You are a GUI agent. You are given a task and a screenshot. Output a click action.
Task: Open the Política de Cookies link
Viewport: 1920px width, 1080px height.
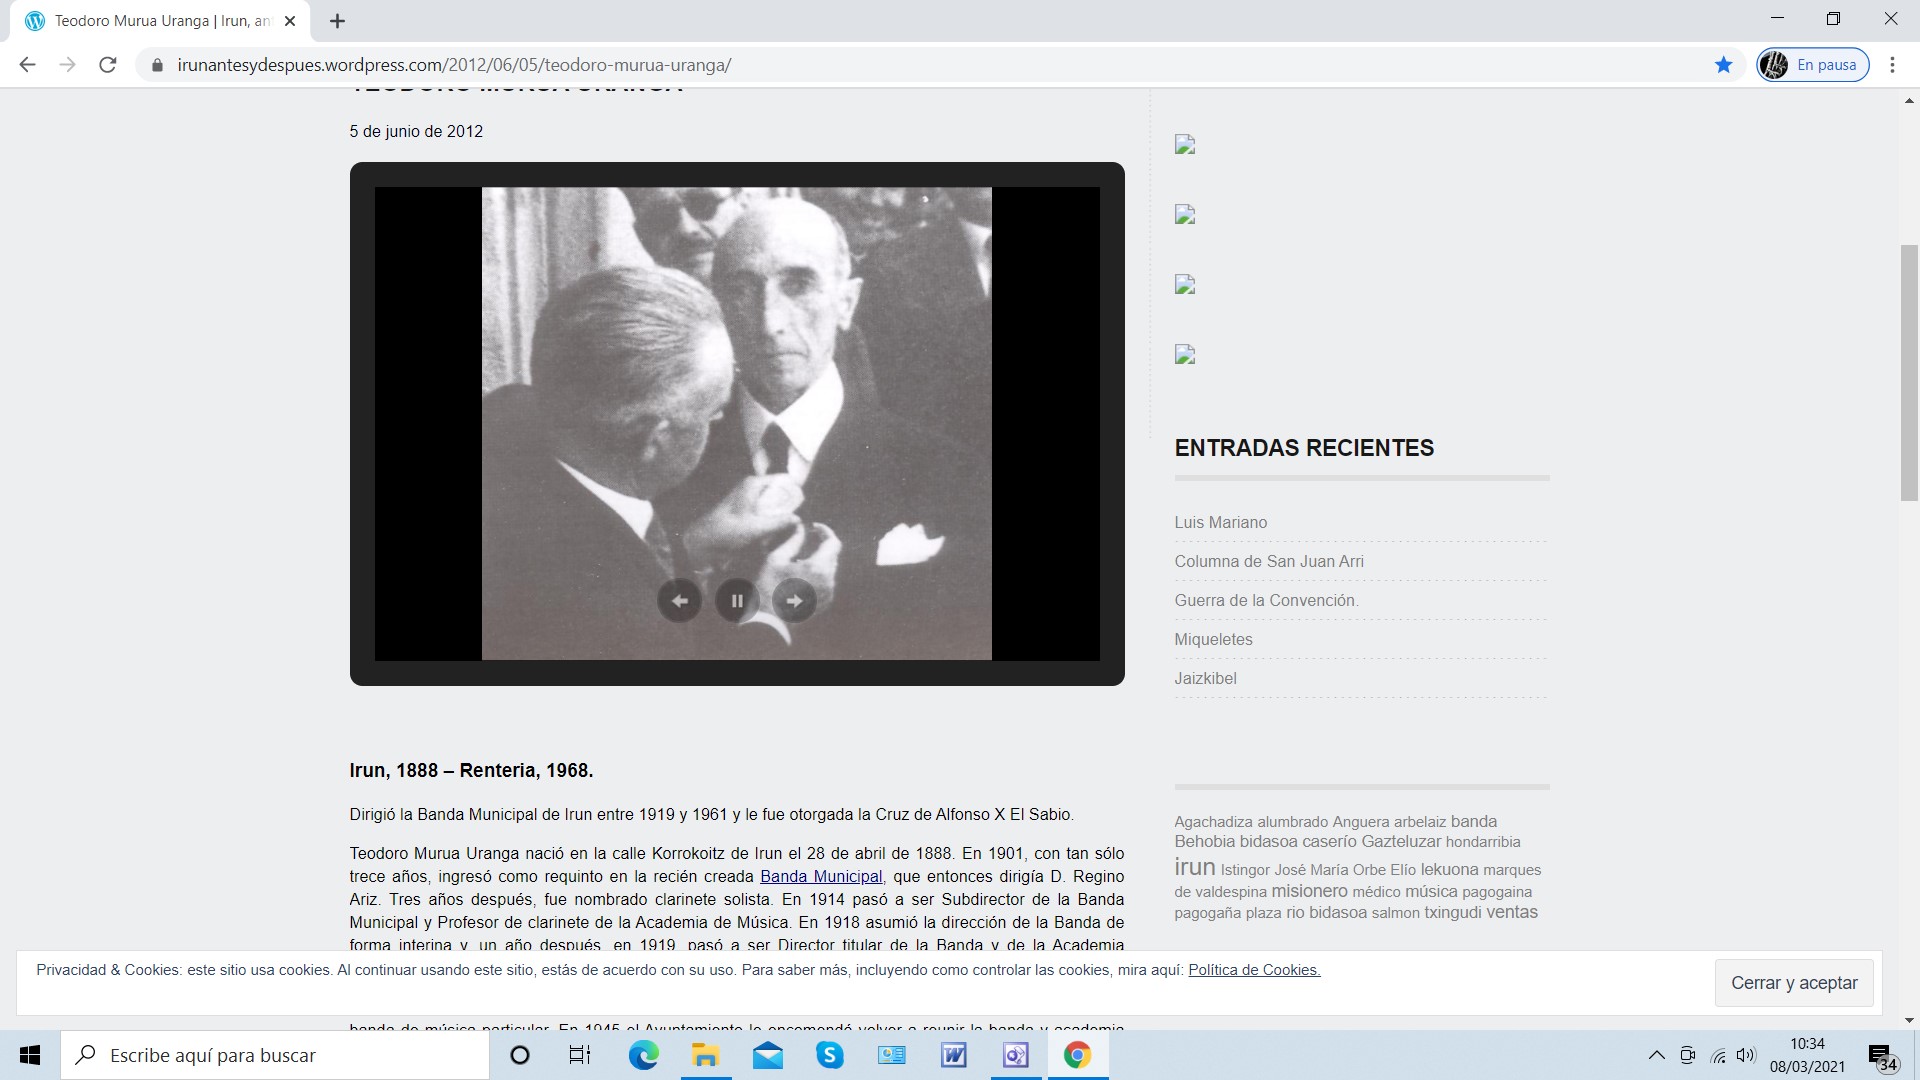tap(1254, 969)
